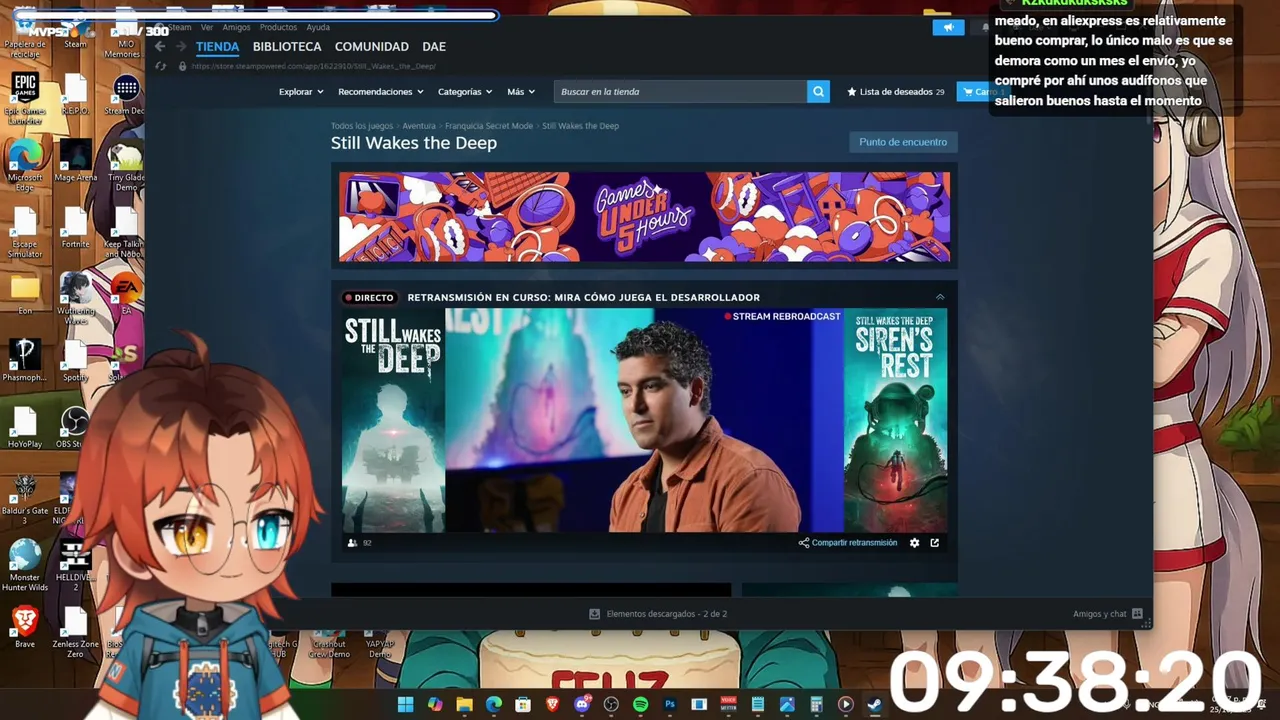This screenshot has width=1280, height=720.
Task: Click the magnifier search button in store
Action: click(819, 91)
